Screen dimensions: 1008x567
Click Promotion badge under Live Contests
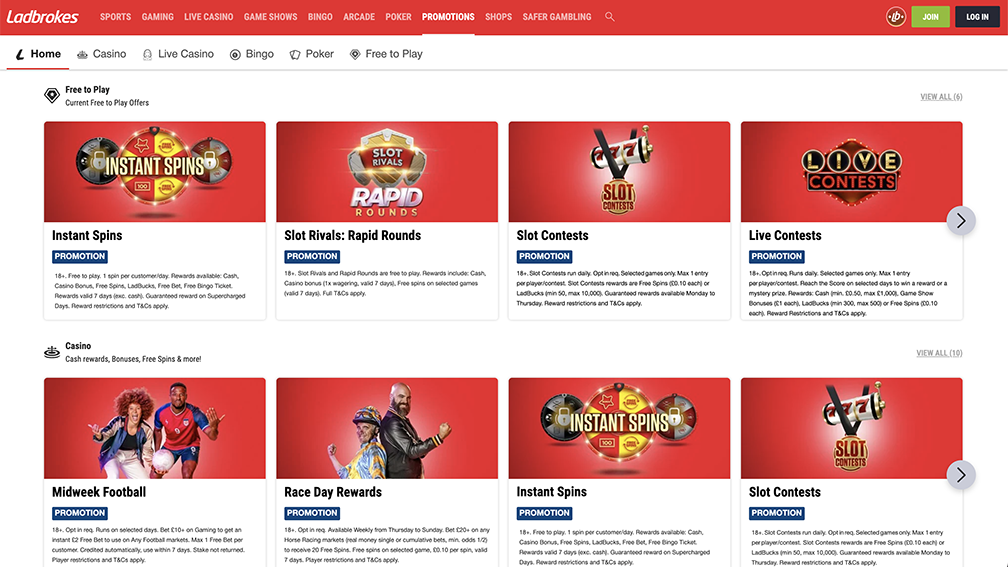coord(777,256)
